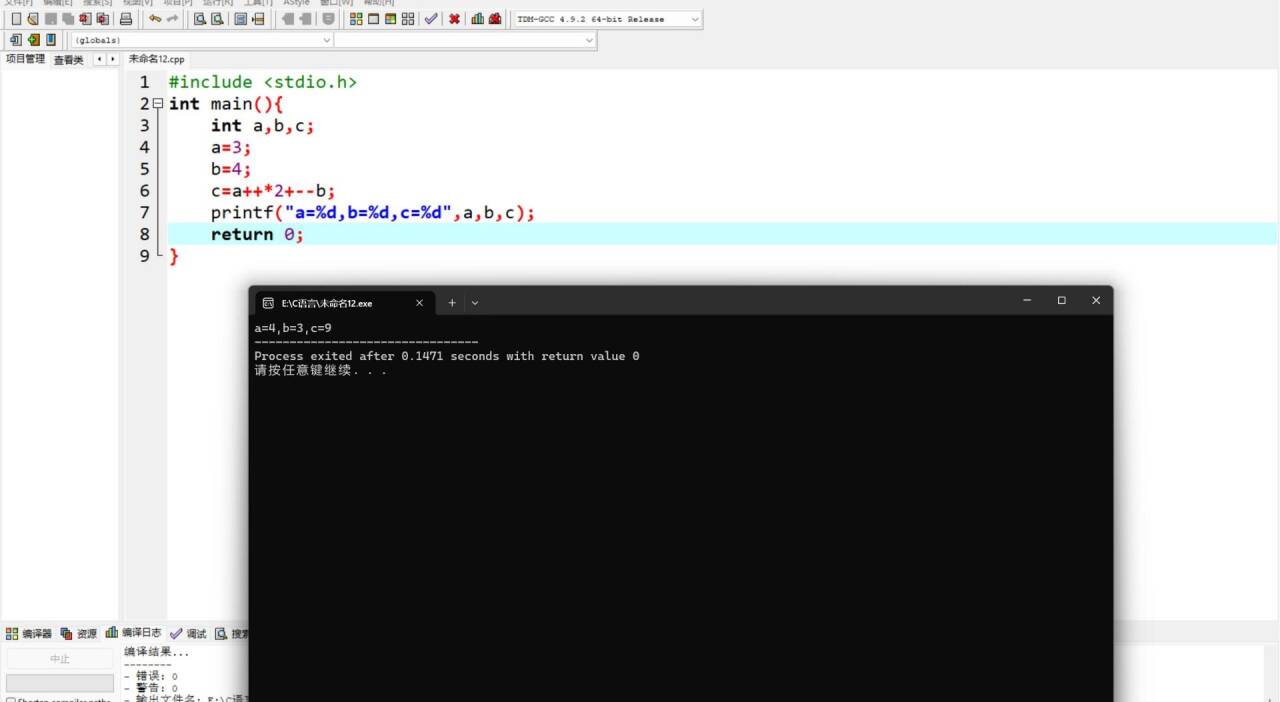Click the right arrow to move sidebar tabs right
Image resolution: width=1280 pixels, height=702 pixels.
pyautogui.click(x=113, y=59)
